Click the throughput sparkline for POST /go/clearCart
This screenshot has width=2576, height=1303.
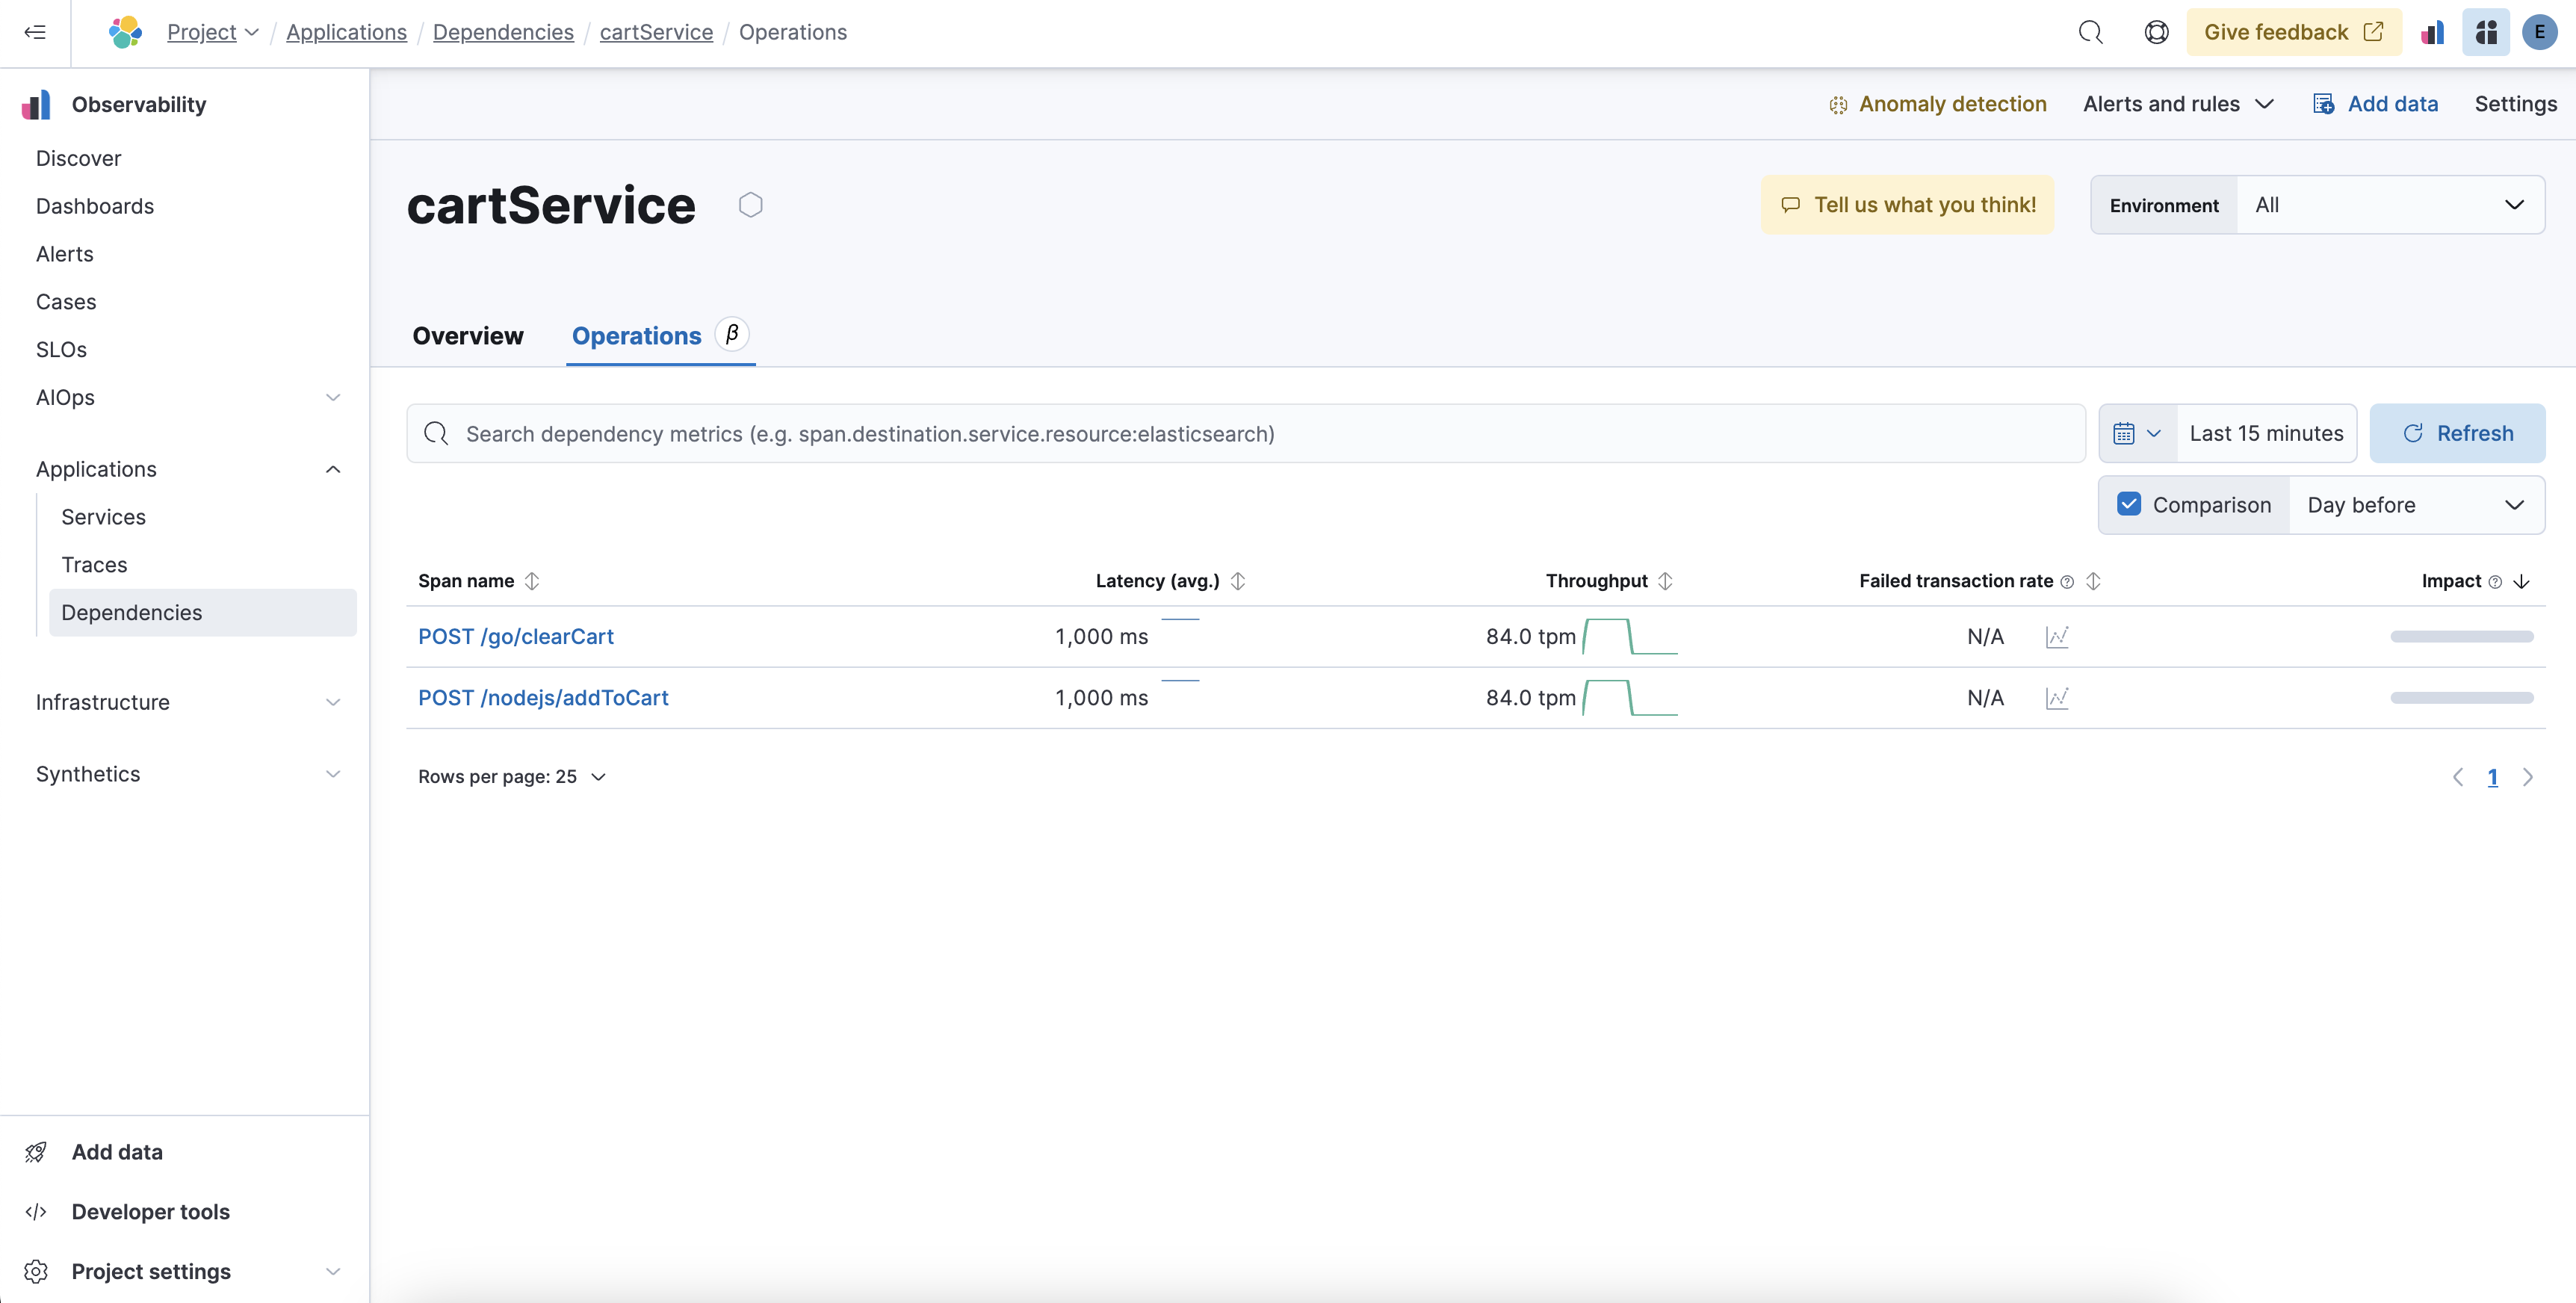pos(1630,637)
